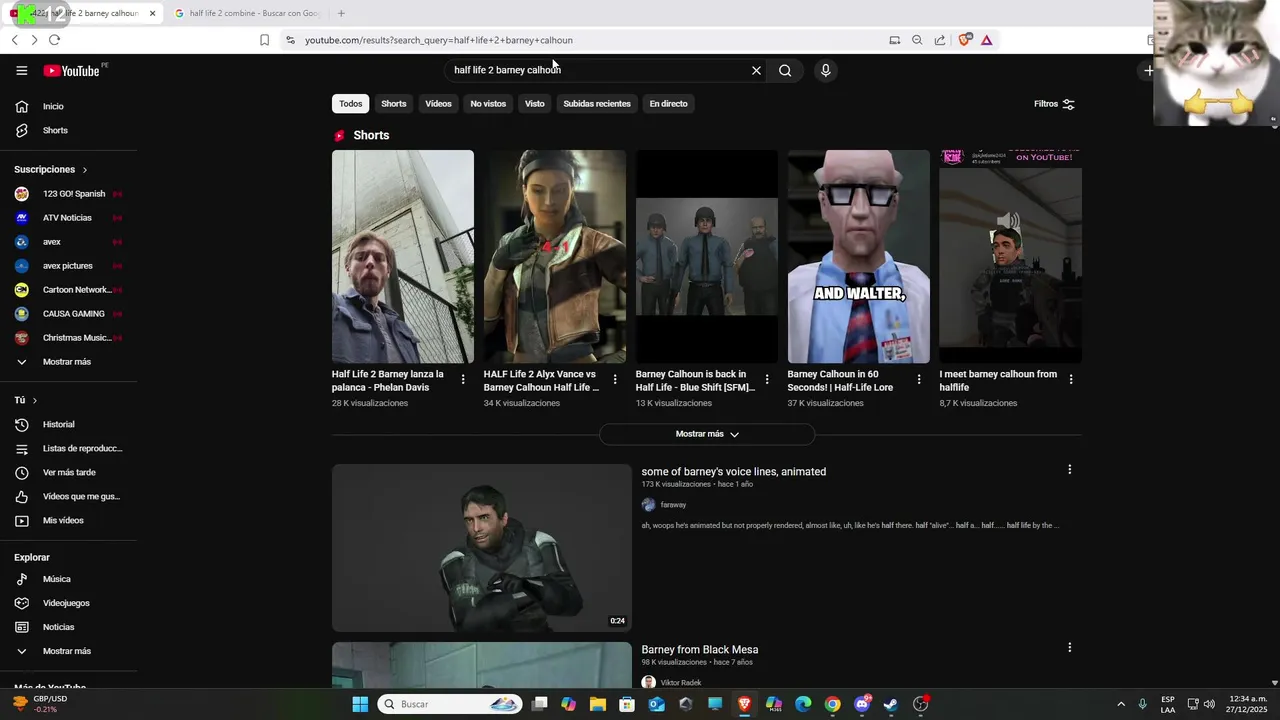Switch to the half life 2 combine tab

pos(248,13)
